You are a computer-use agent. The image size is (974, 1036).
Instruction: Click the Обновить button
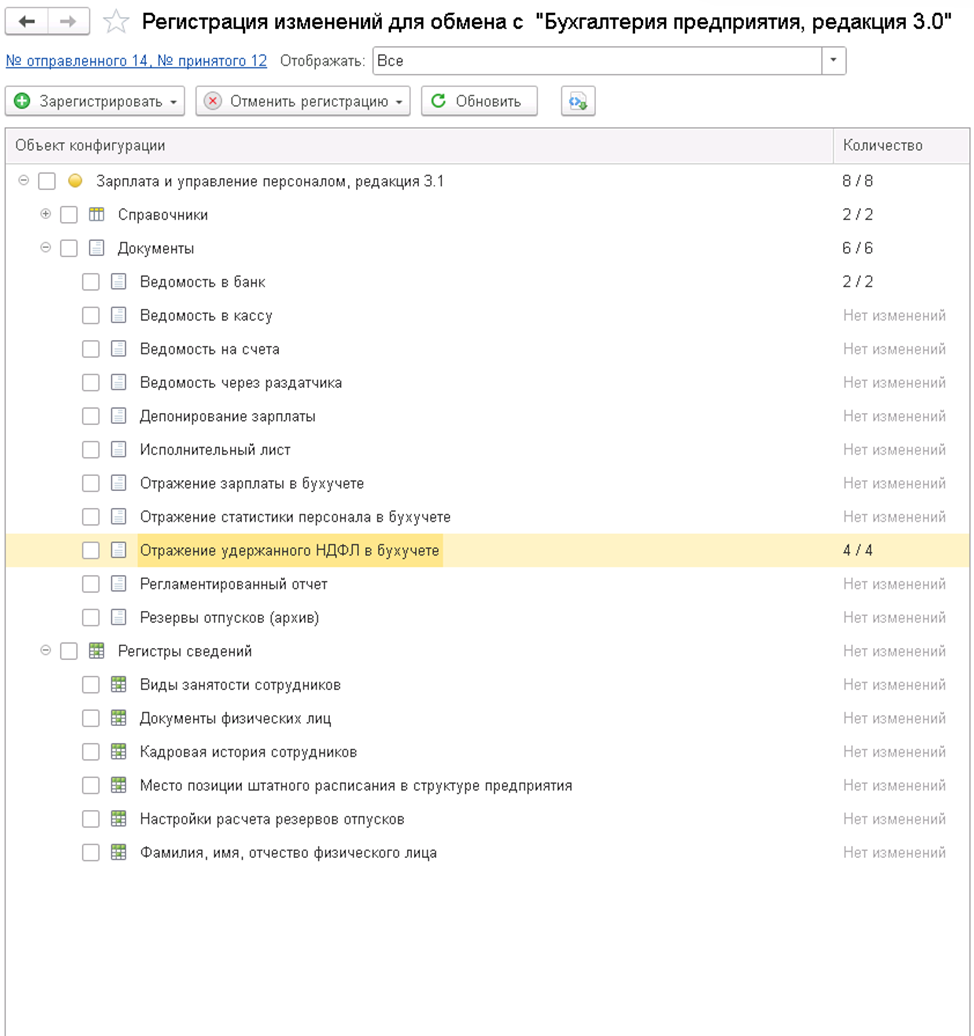[x=480, y=101]
